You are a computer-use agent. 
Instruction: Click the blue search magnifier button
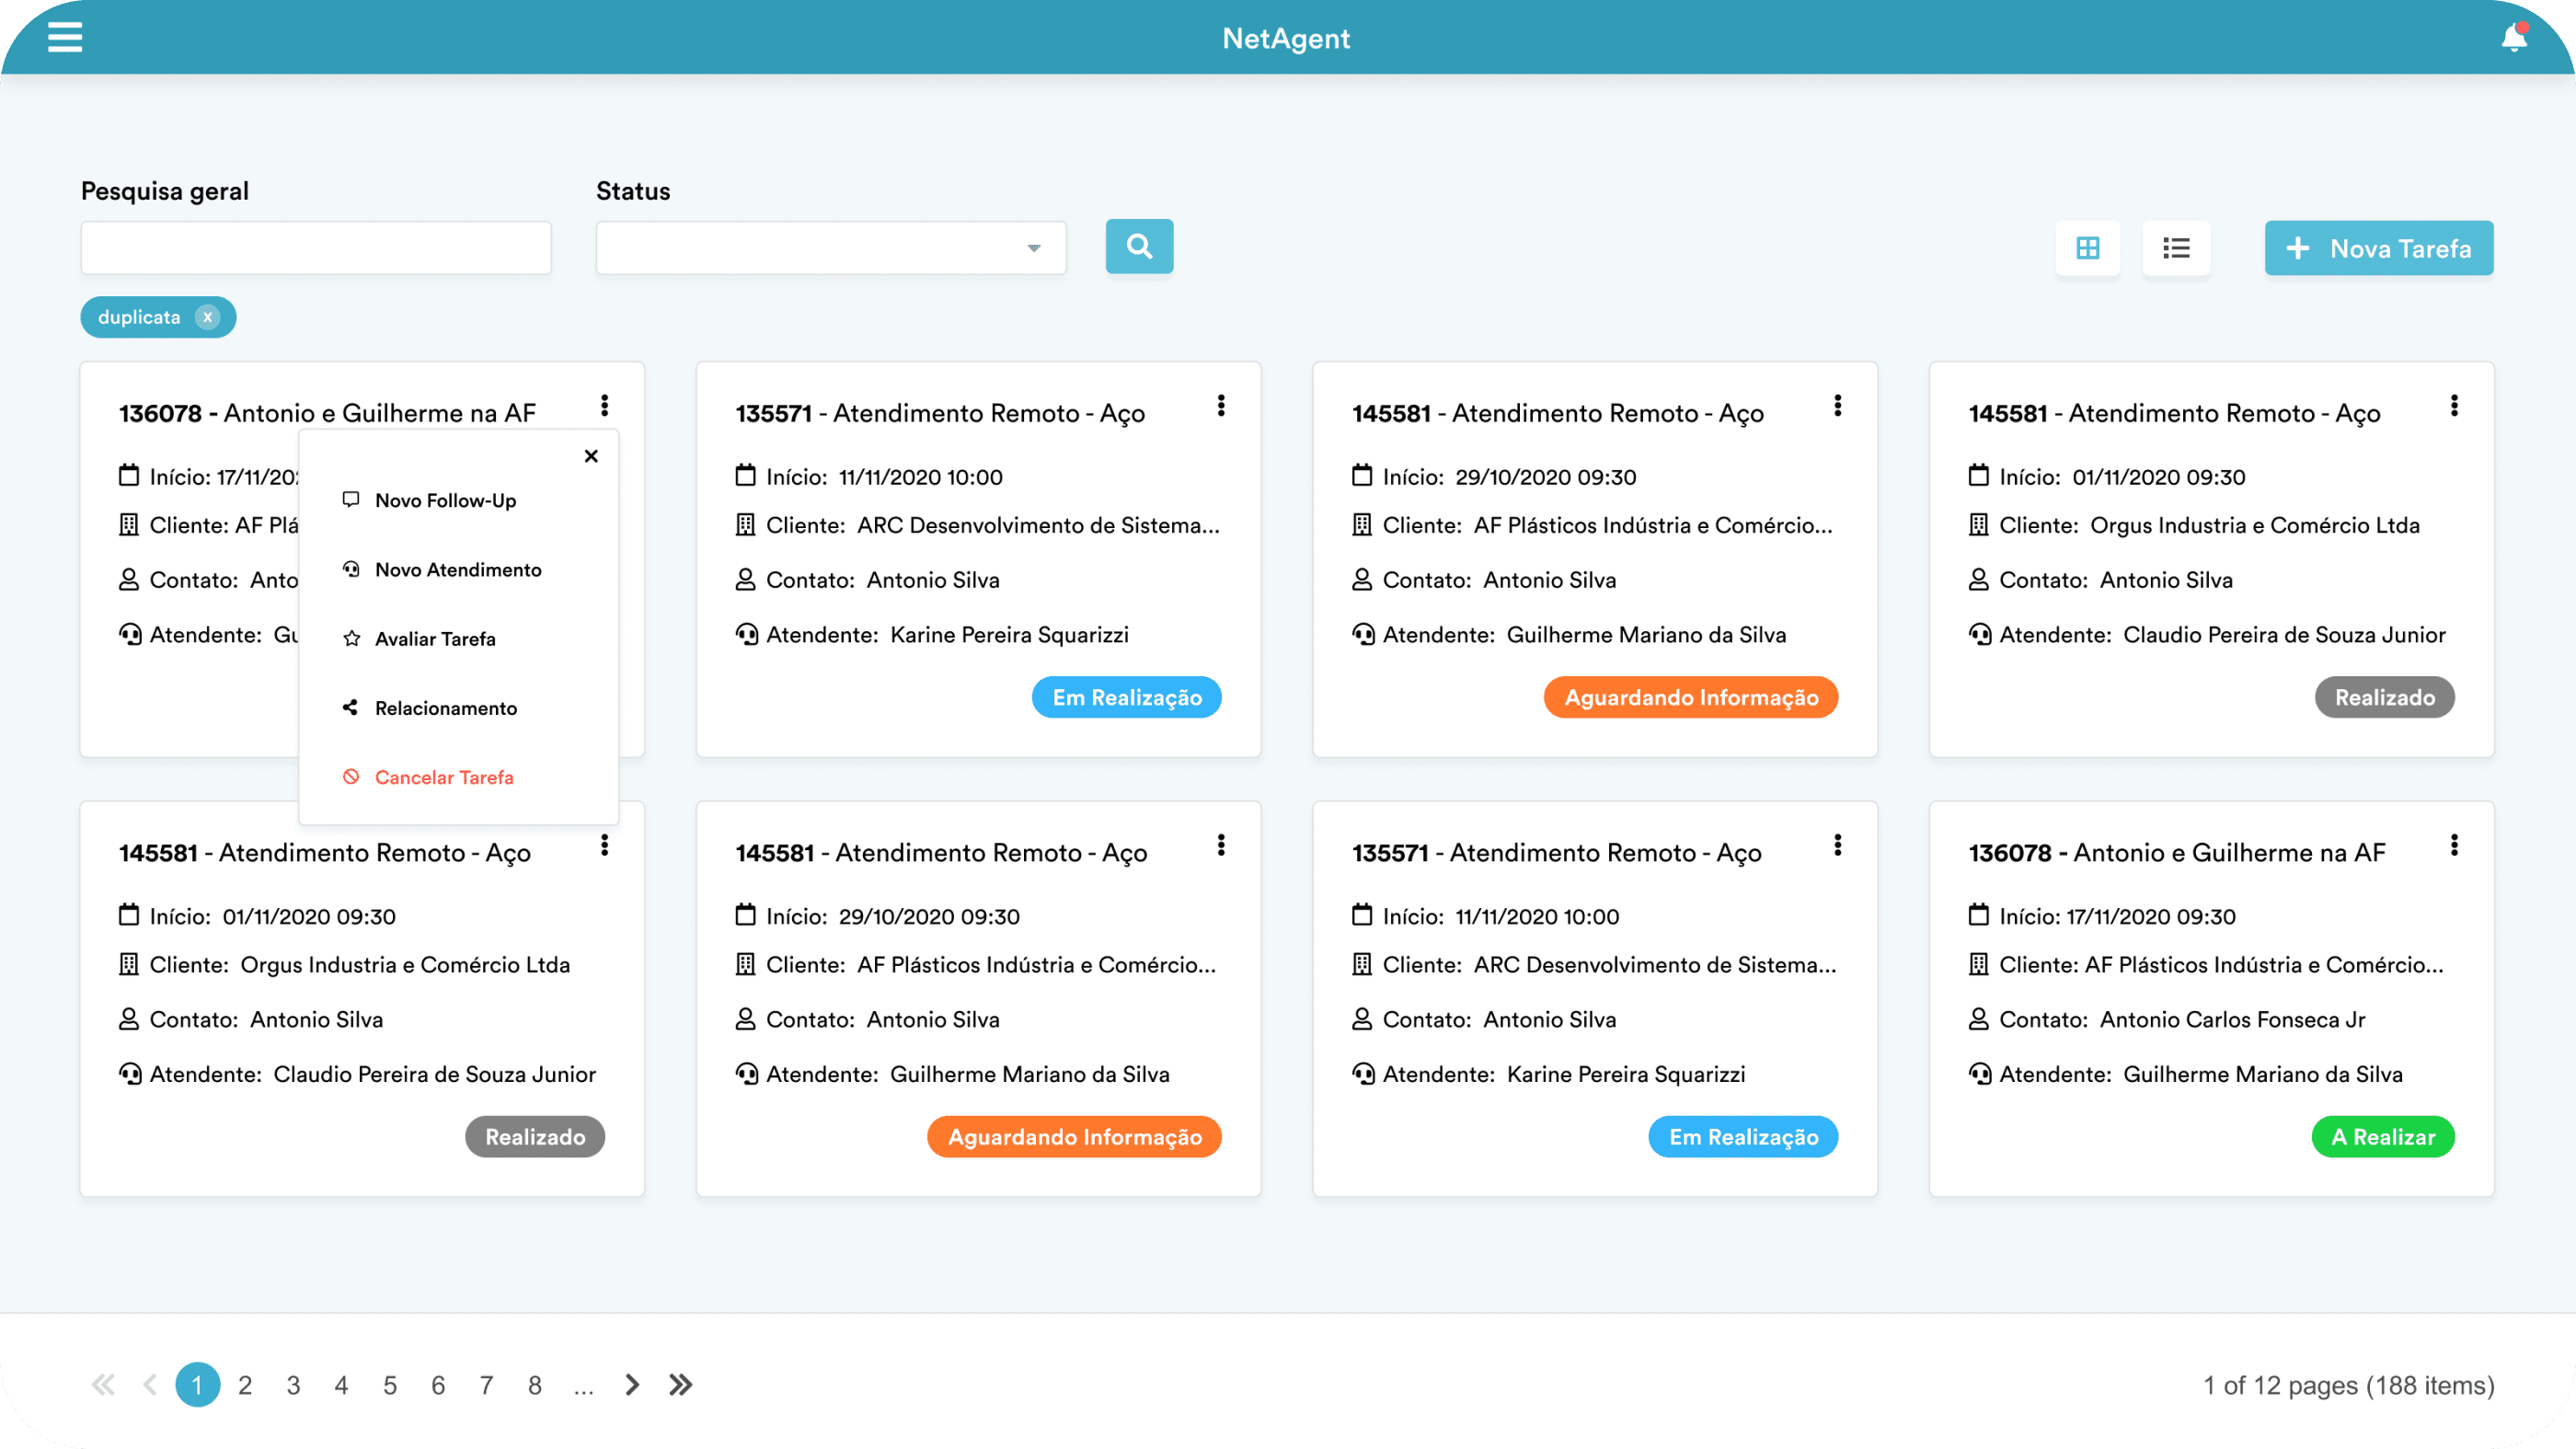(x=1139, y=246)
